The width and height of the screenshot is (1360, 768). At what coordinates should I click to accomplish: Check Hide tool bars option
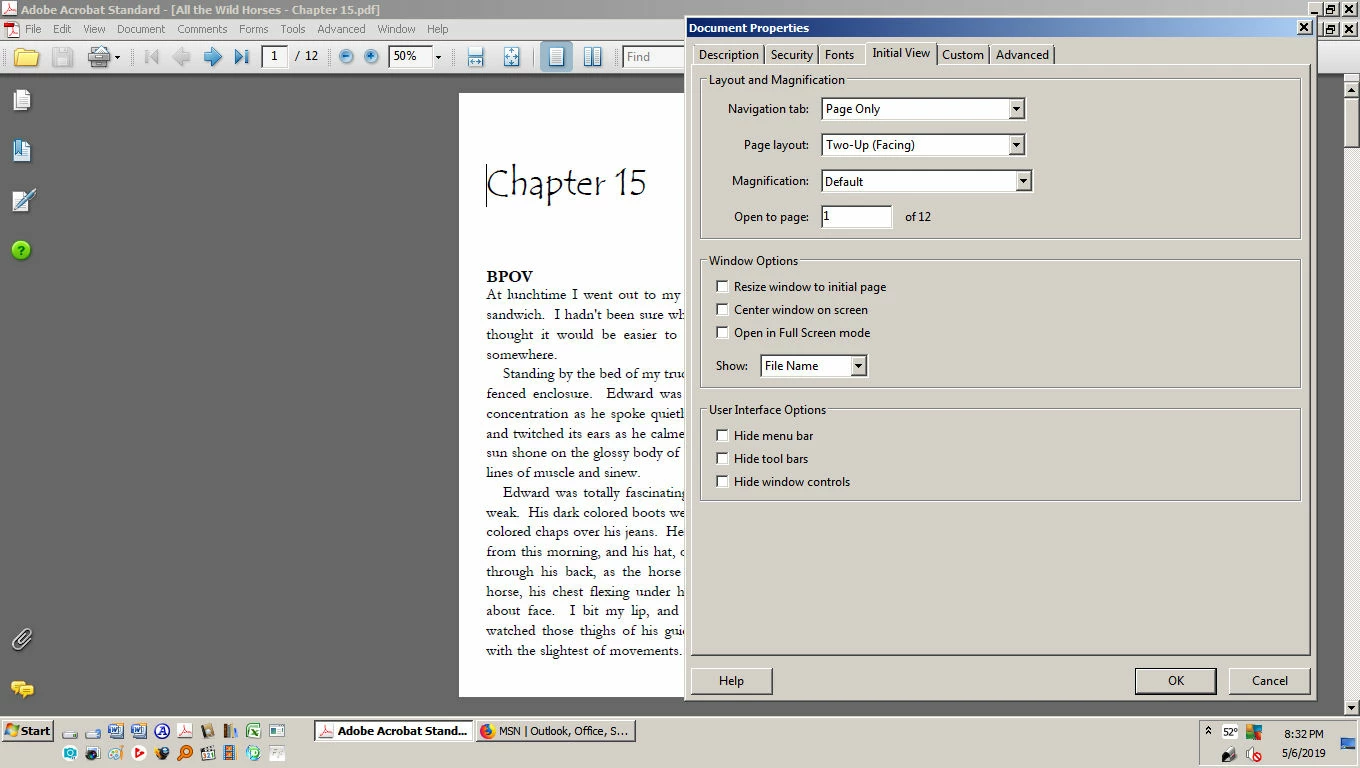[722, 458]
